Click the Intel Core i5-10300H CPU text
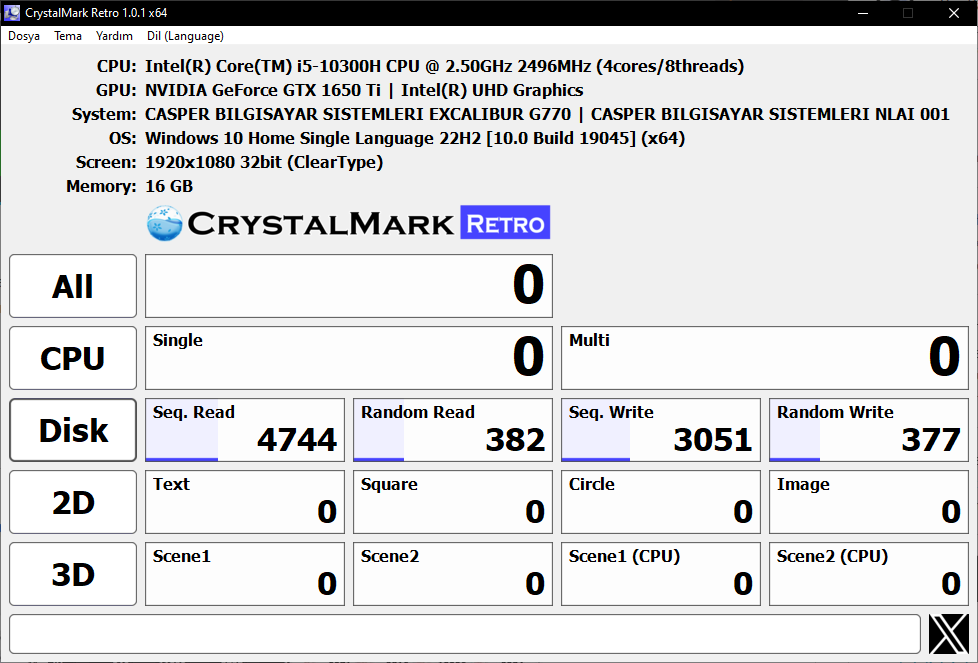Image resolution: width=978 pixels, height=663 pixels. point(445,66)
